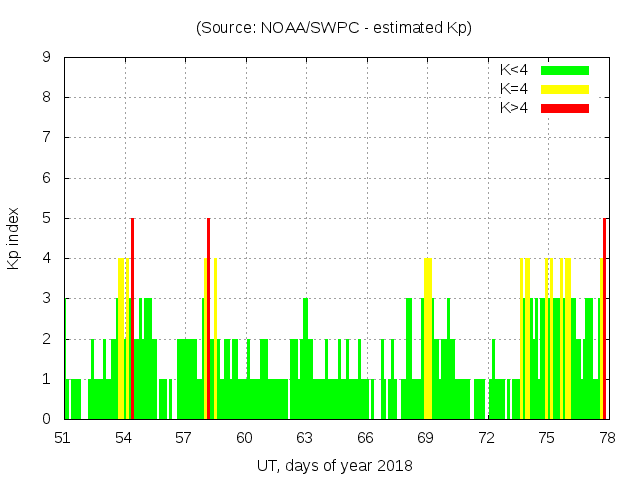
Task: Select the K=4 legend label text
Action: tap(514, 89)
